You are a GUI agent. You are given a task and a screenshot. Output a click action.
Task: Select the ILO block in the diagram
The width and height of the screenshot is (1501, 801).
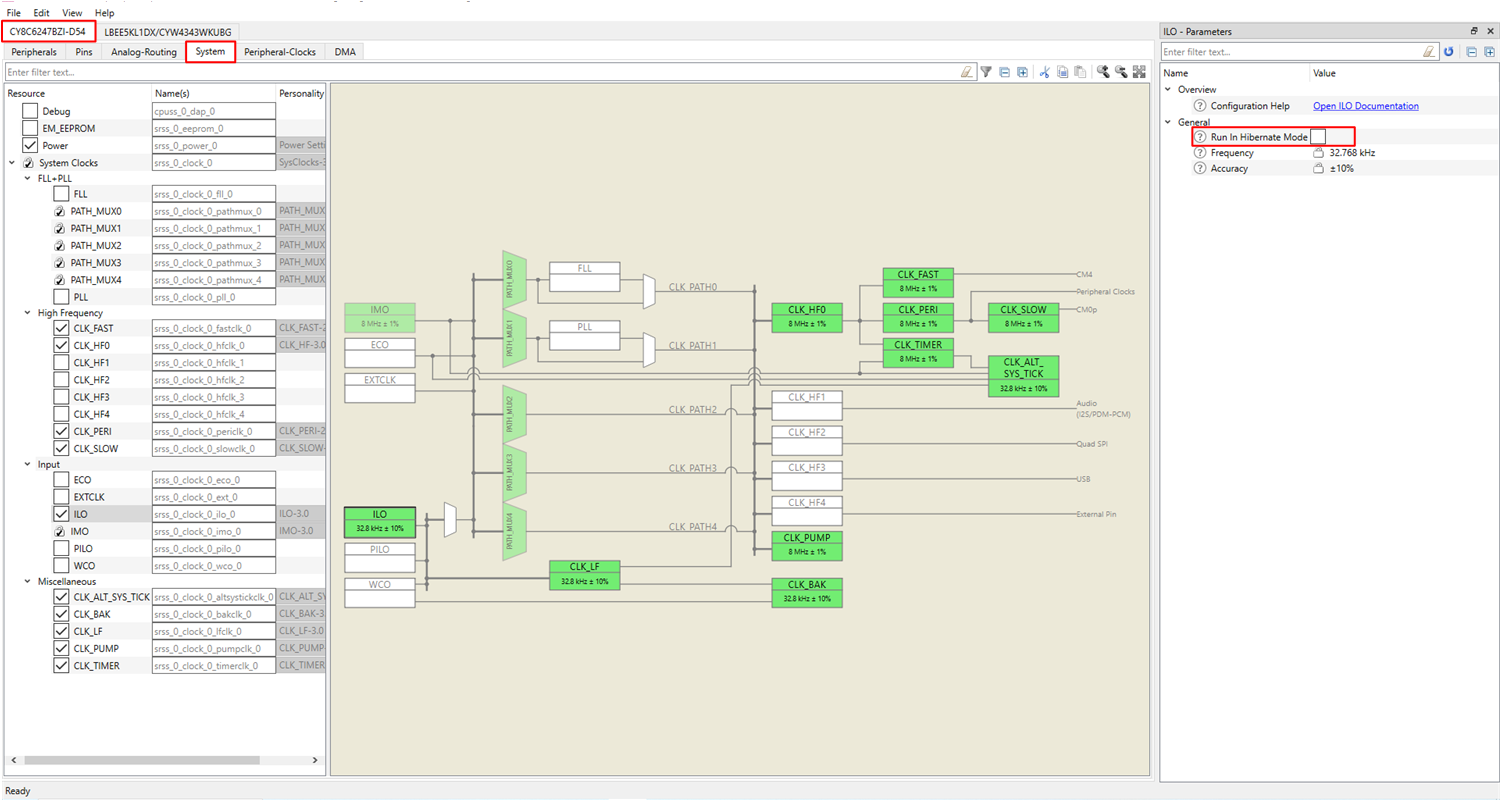click(x=379, y=520)
